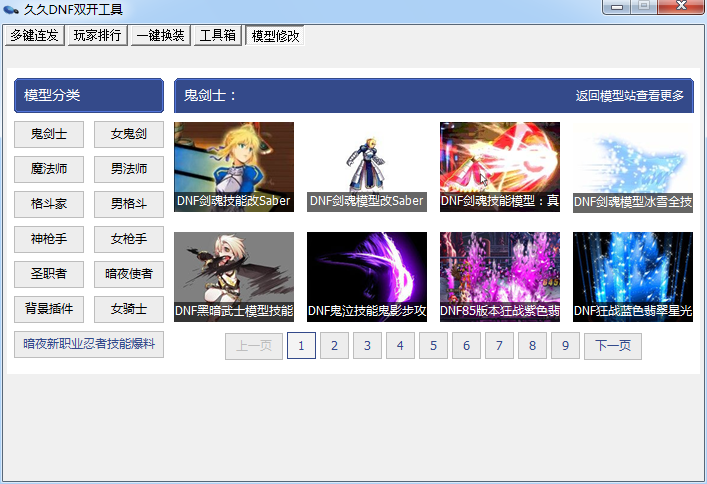The width and height of the screenshot is (707, 484).
Task: Go to page 9
Action: coord(565,346)
